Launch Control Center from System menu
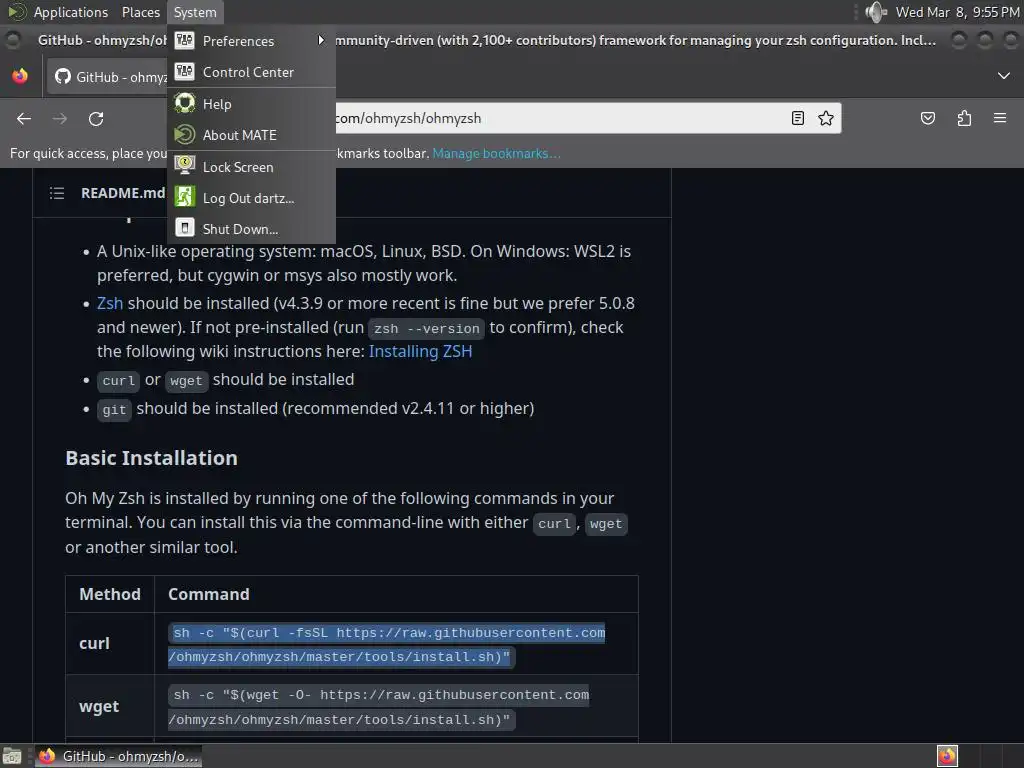The width and height of the screenshot is (1024, 768). (251, 72)
